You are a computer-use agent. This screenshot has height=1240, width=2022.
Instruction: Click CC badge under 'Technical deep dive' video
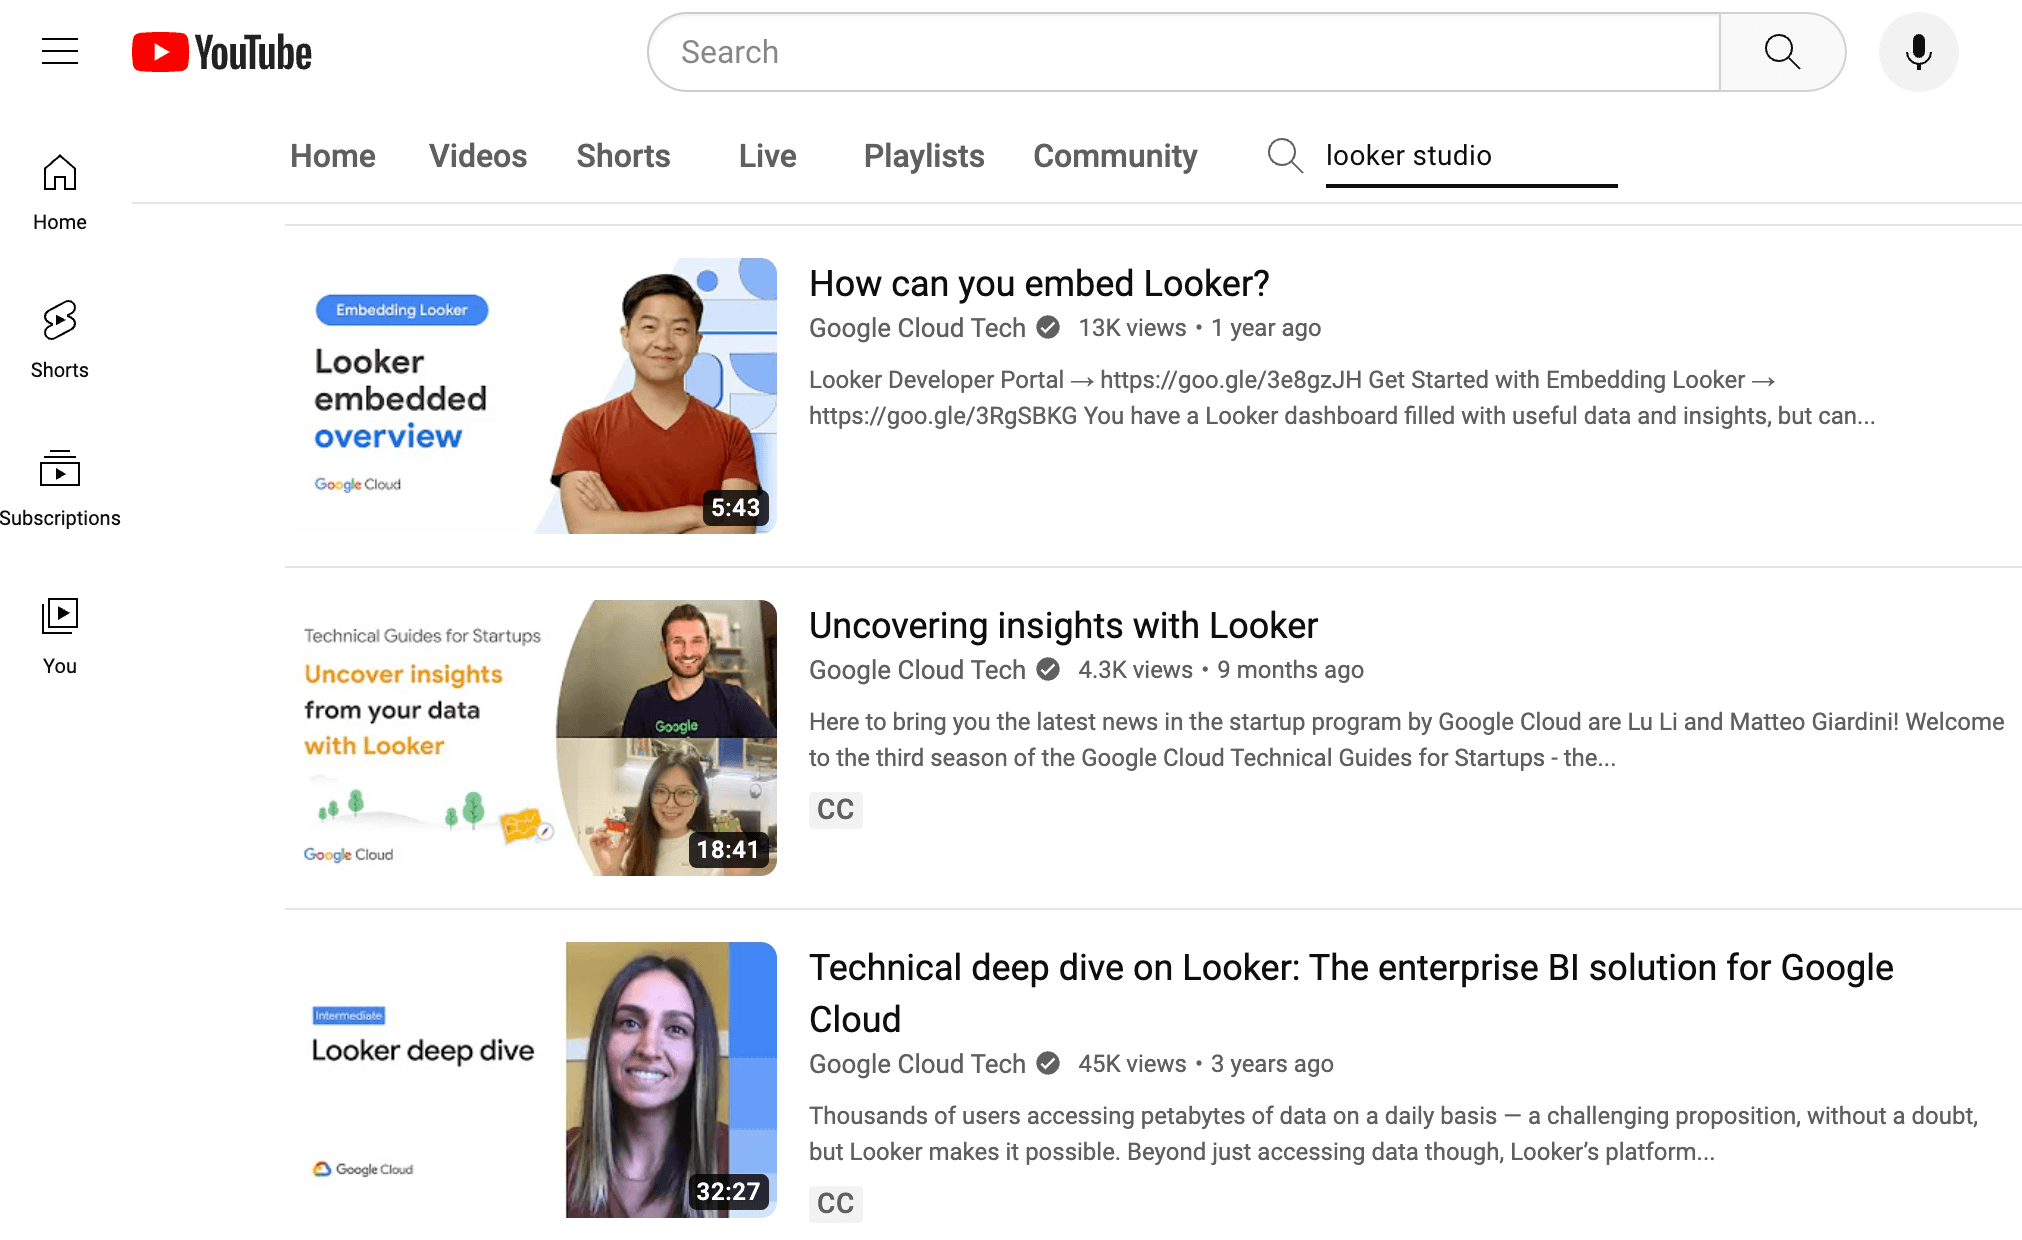click(835, 1203)
